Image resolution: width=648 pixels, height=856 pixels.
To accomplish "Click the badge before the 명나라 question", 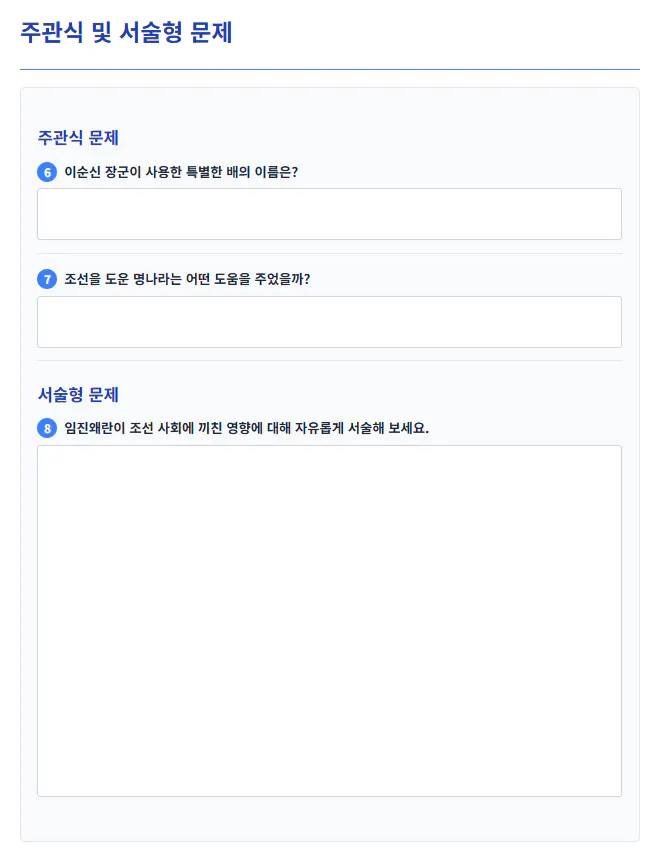I will point(46,280).
